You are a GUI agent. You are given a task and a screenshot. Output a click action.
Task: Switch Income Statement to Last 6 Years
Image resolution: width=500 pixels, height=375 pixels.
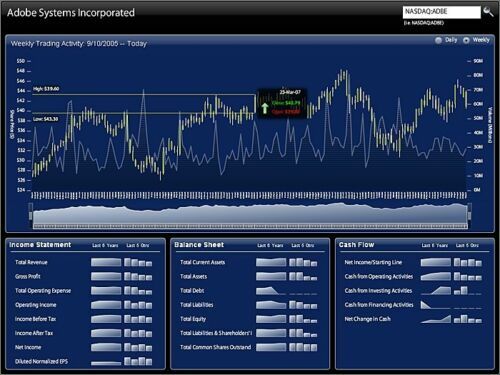105,245
